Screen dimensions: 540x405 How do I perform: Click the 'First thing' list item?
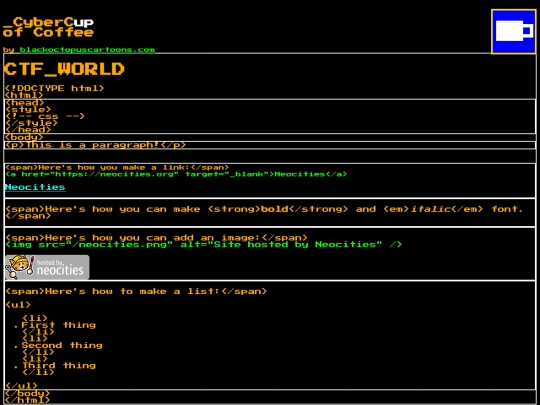[x=59, y=325]
